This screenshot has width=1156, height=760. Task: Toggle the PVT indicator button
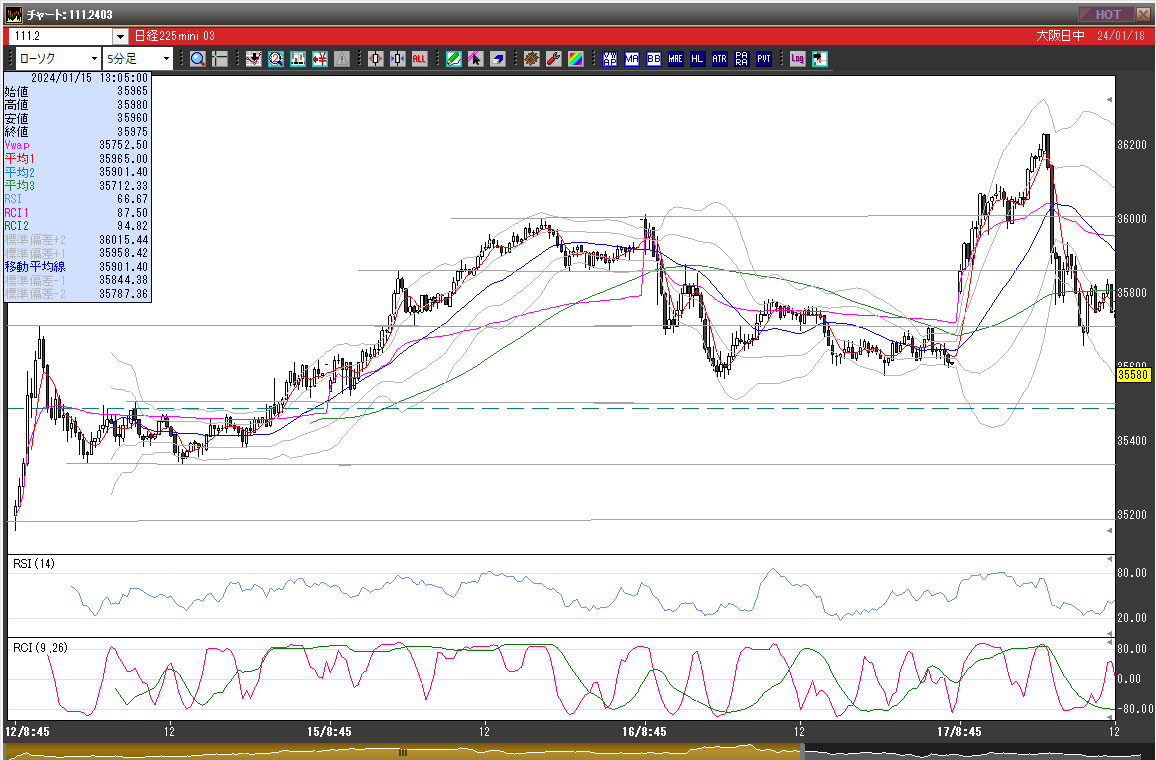764,59
